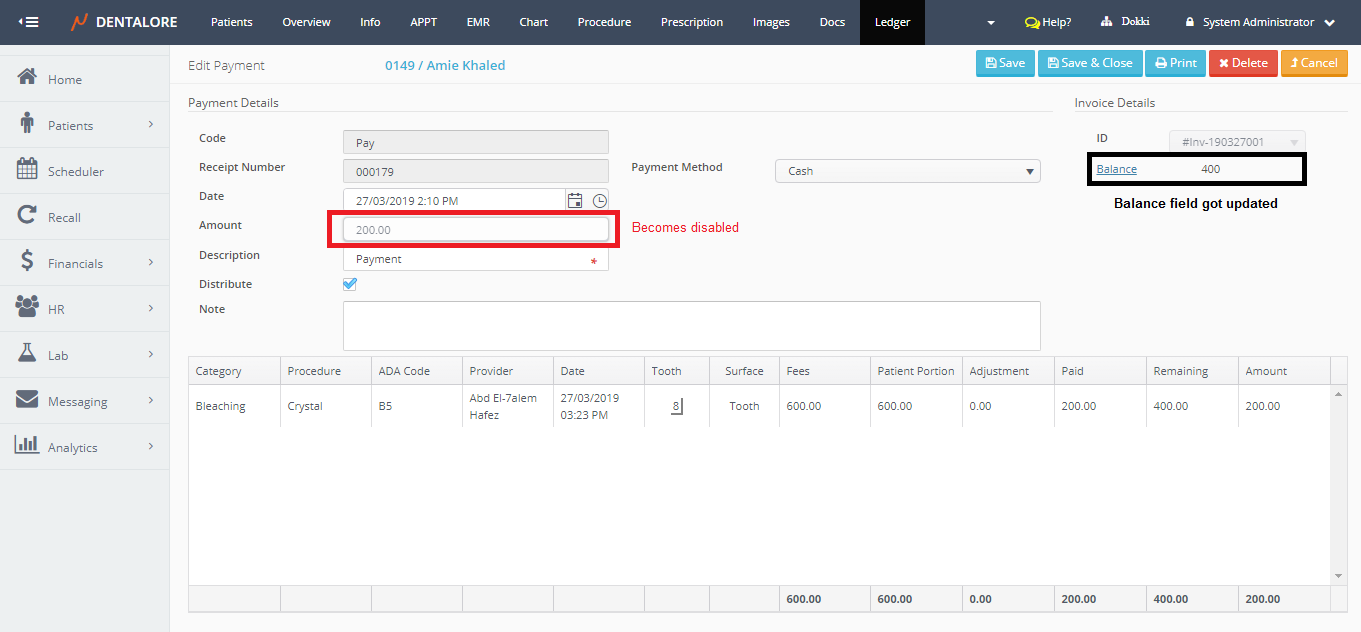Open the EMR tab
The width and height of the screenshot is (1361, 632).
[x=478, y=22]
